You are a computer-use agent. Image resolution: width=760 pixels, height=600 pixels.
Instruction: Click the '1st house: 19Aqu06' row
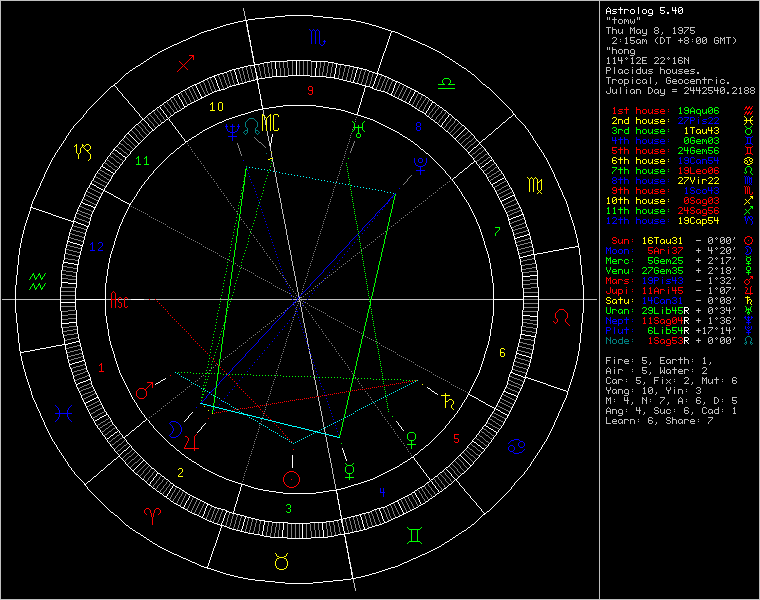coord(682,111)
